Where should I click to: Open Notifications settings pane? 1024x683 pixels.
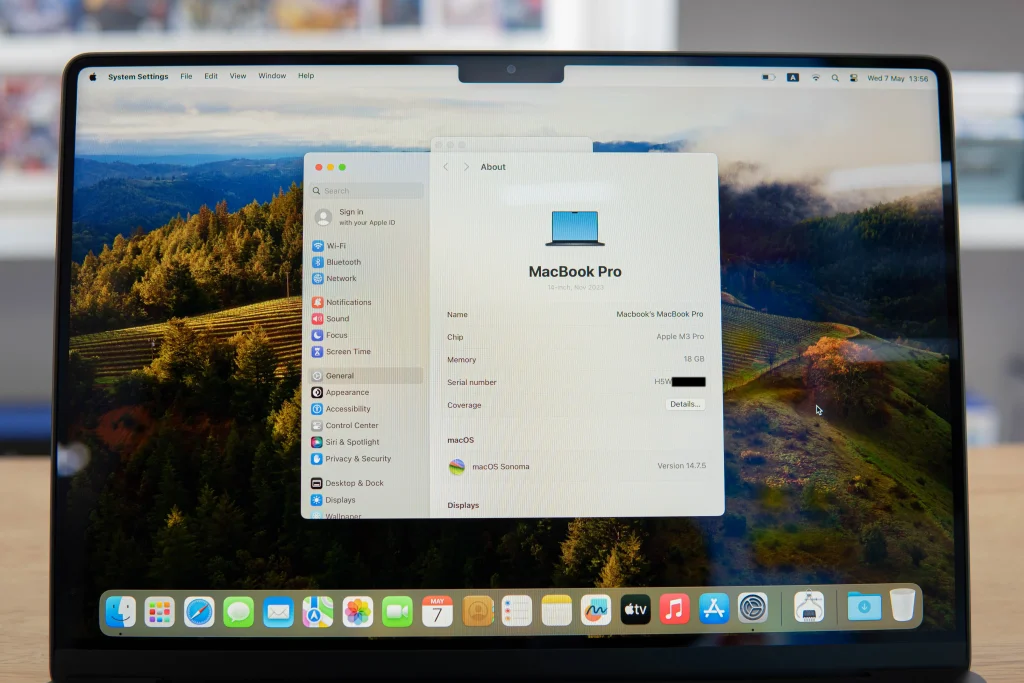(347, 302)
